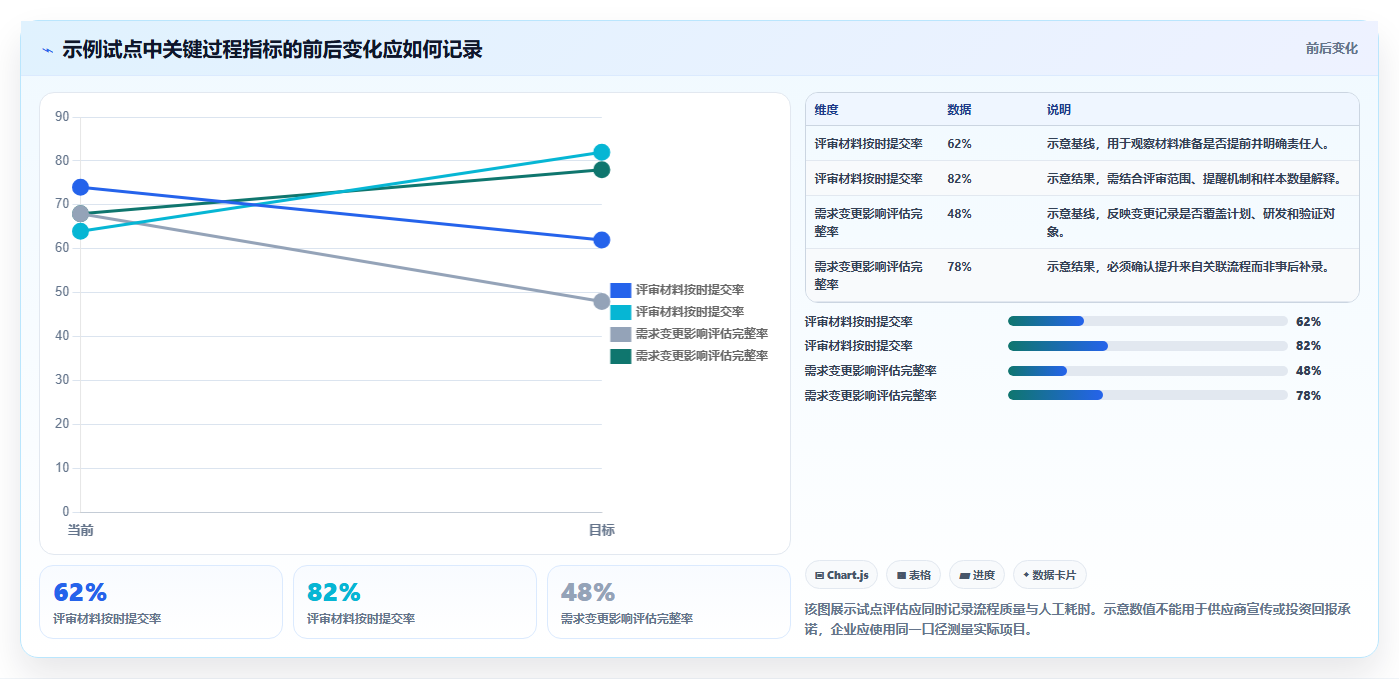Click the legend label next to the gray swatch
This screenshot has width=1399, height=679.
[702, 334]
